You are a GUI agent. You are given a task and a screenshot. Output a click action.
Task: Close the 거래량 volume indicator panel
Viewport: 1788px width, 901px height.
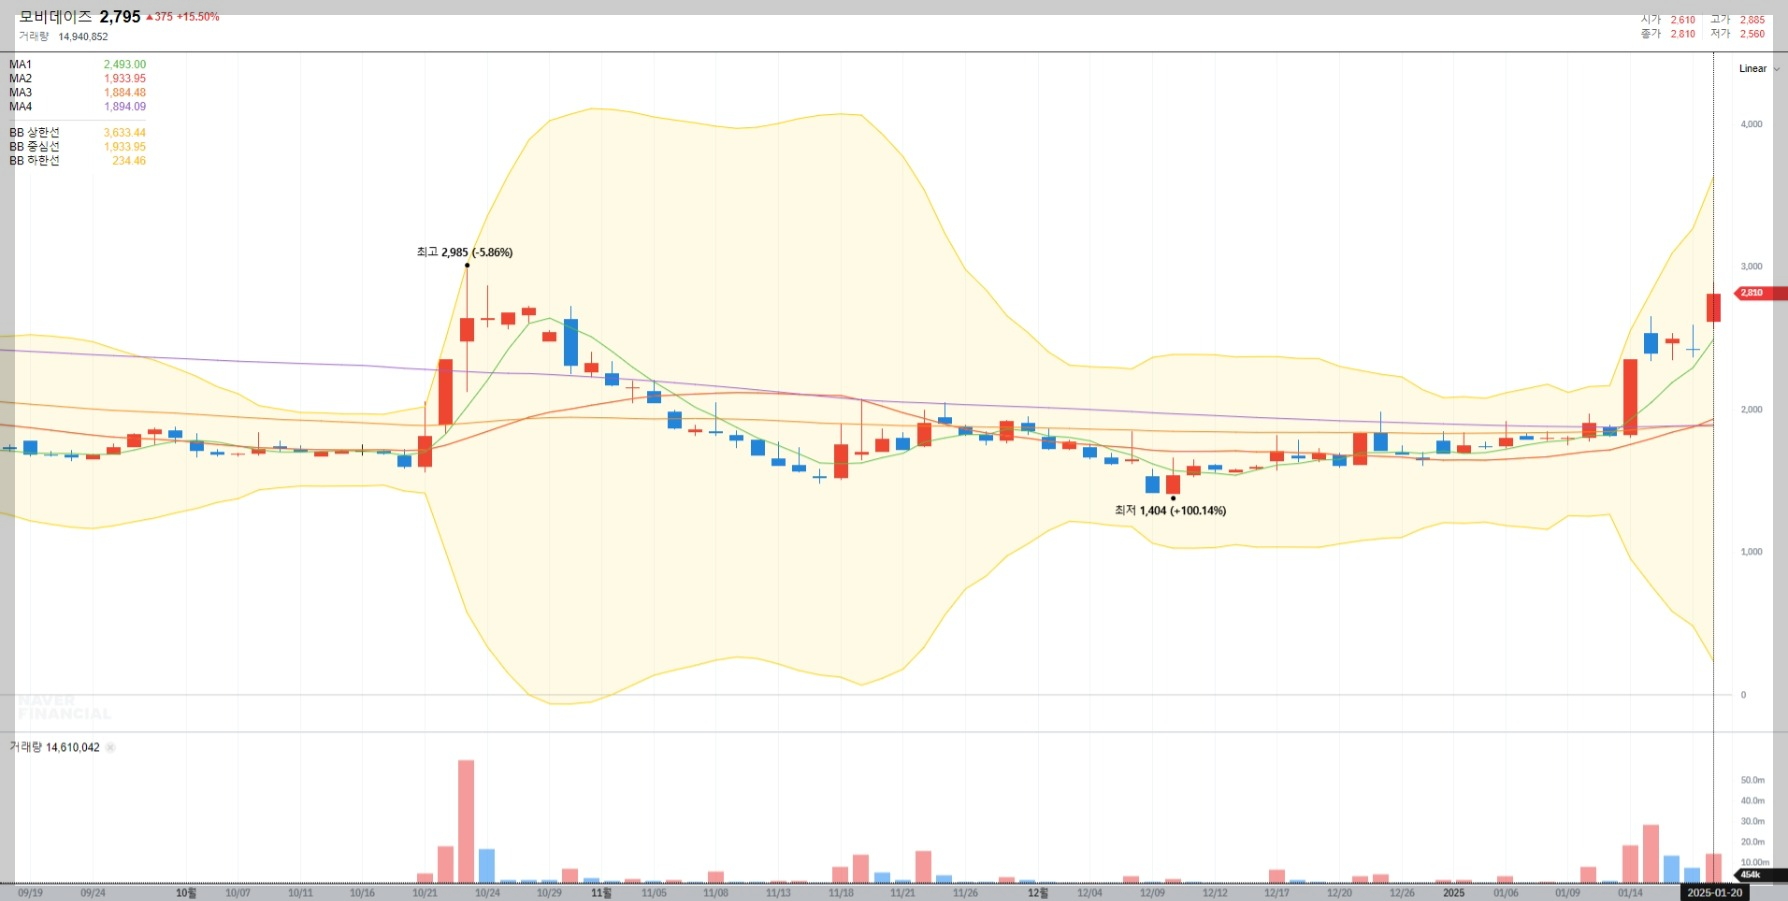point(110,748)
